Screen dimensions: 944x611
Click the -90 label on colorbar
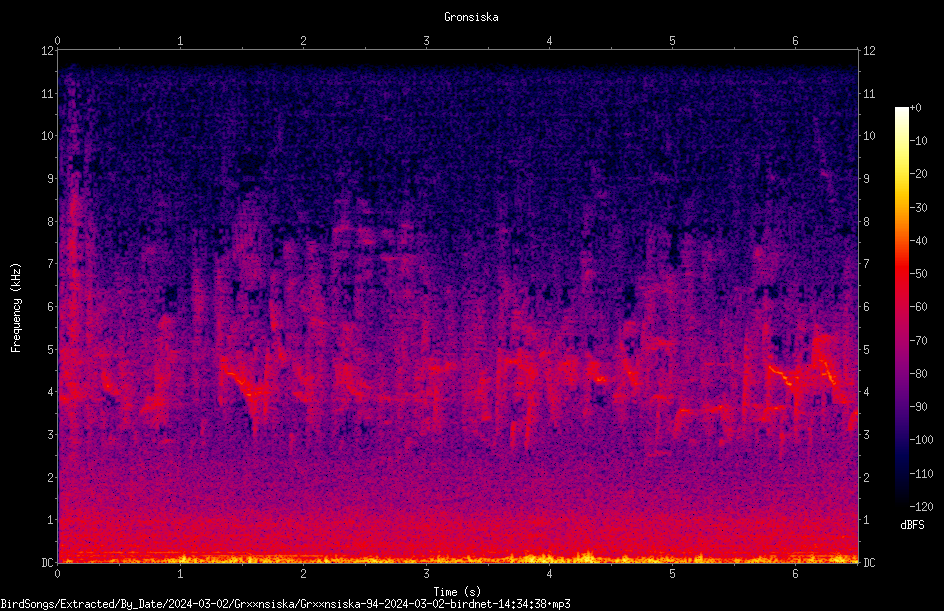pos(918,406)
